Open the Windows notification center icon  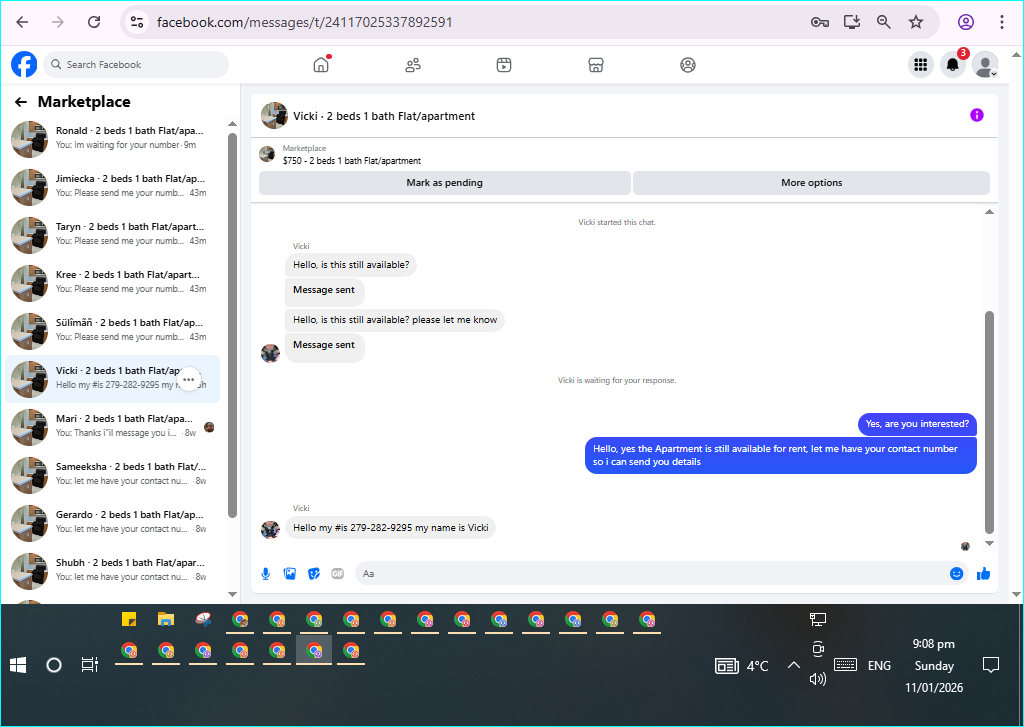click(x=991, y=666)
